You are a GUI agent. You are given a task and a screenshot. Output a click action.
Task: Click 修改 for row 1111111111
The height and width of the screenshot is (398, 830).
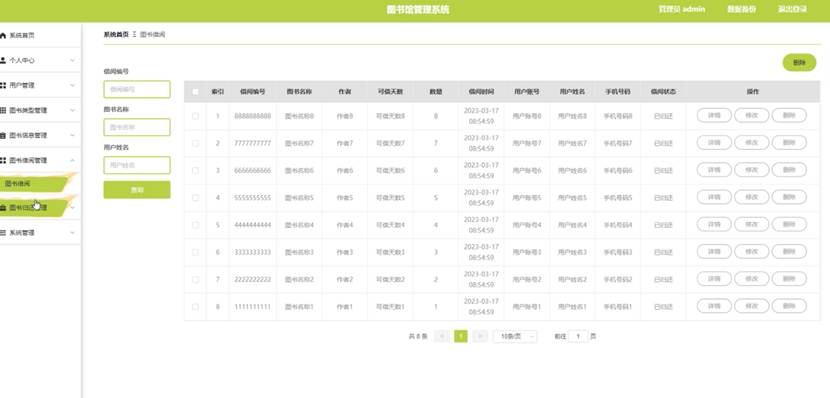tap(752, 306)
